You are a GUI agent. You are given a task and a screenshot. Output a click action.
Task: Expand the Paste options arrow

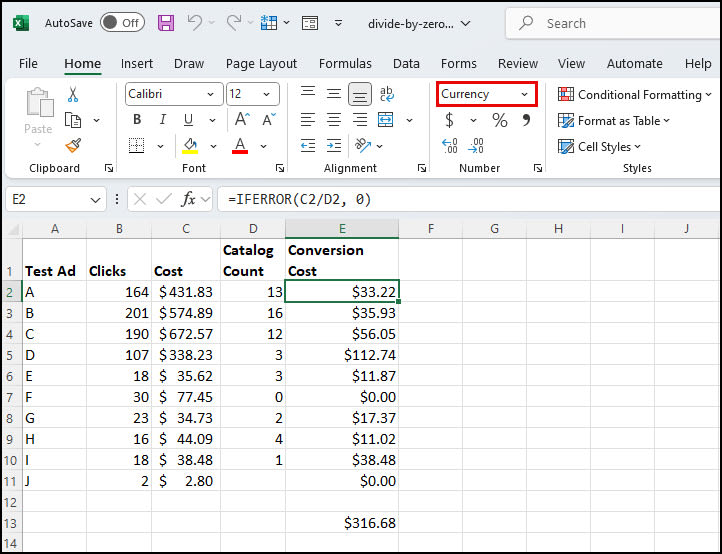38,145
